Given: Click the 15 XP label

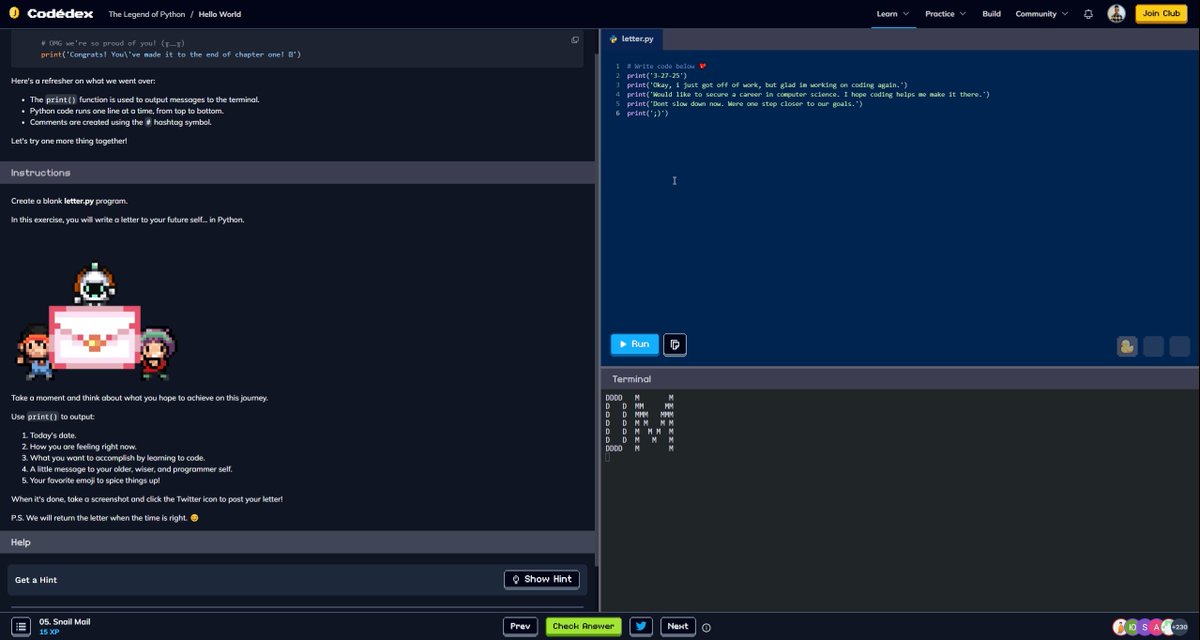Looking at the screenshot, I should coord(49,632).
